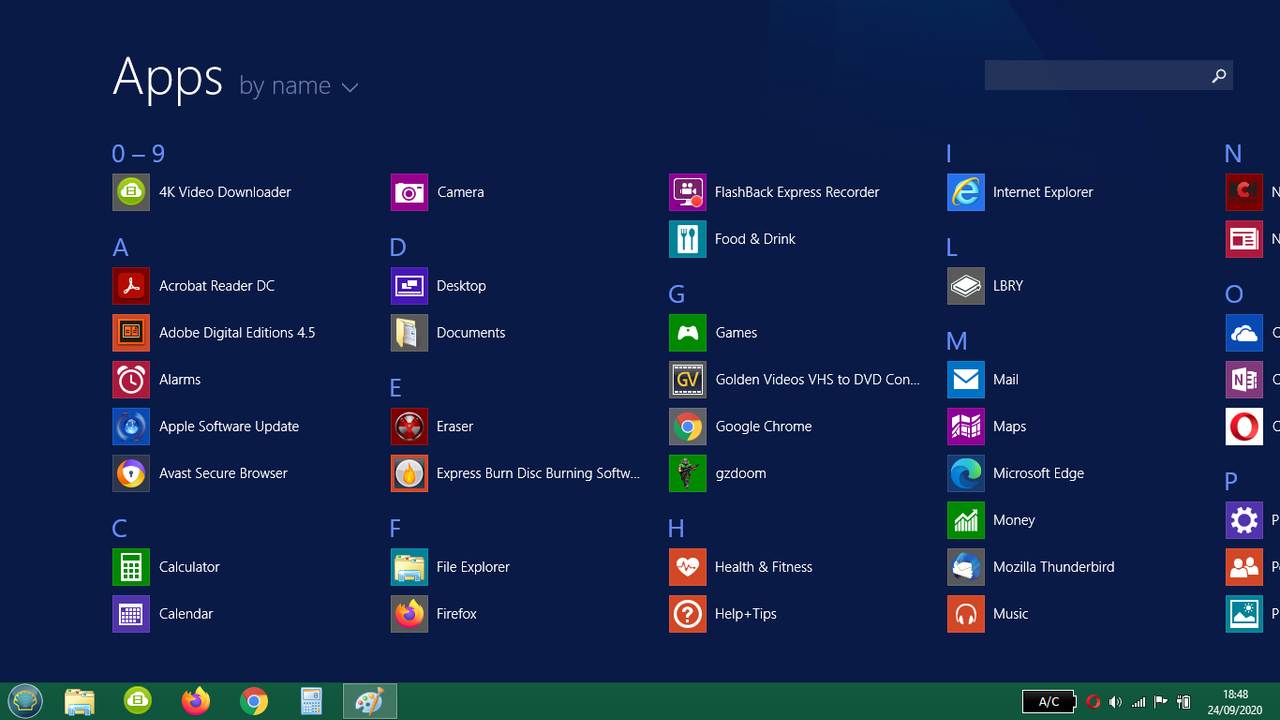Launch Golden Videos VHS to DVD Converter
Image resolution: width=1280 pixels, height=720 pixels.
click(x=794, y=380)
